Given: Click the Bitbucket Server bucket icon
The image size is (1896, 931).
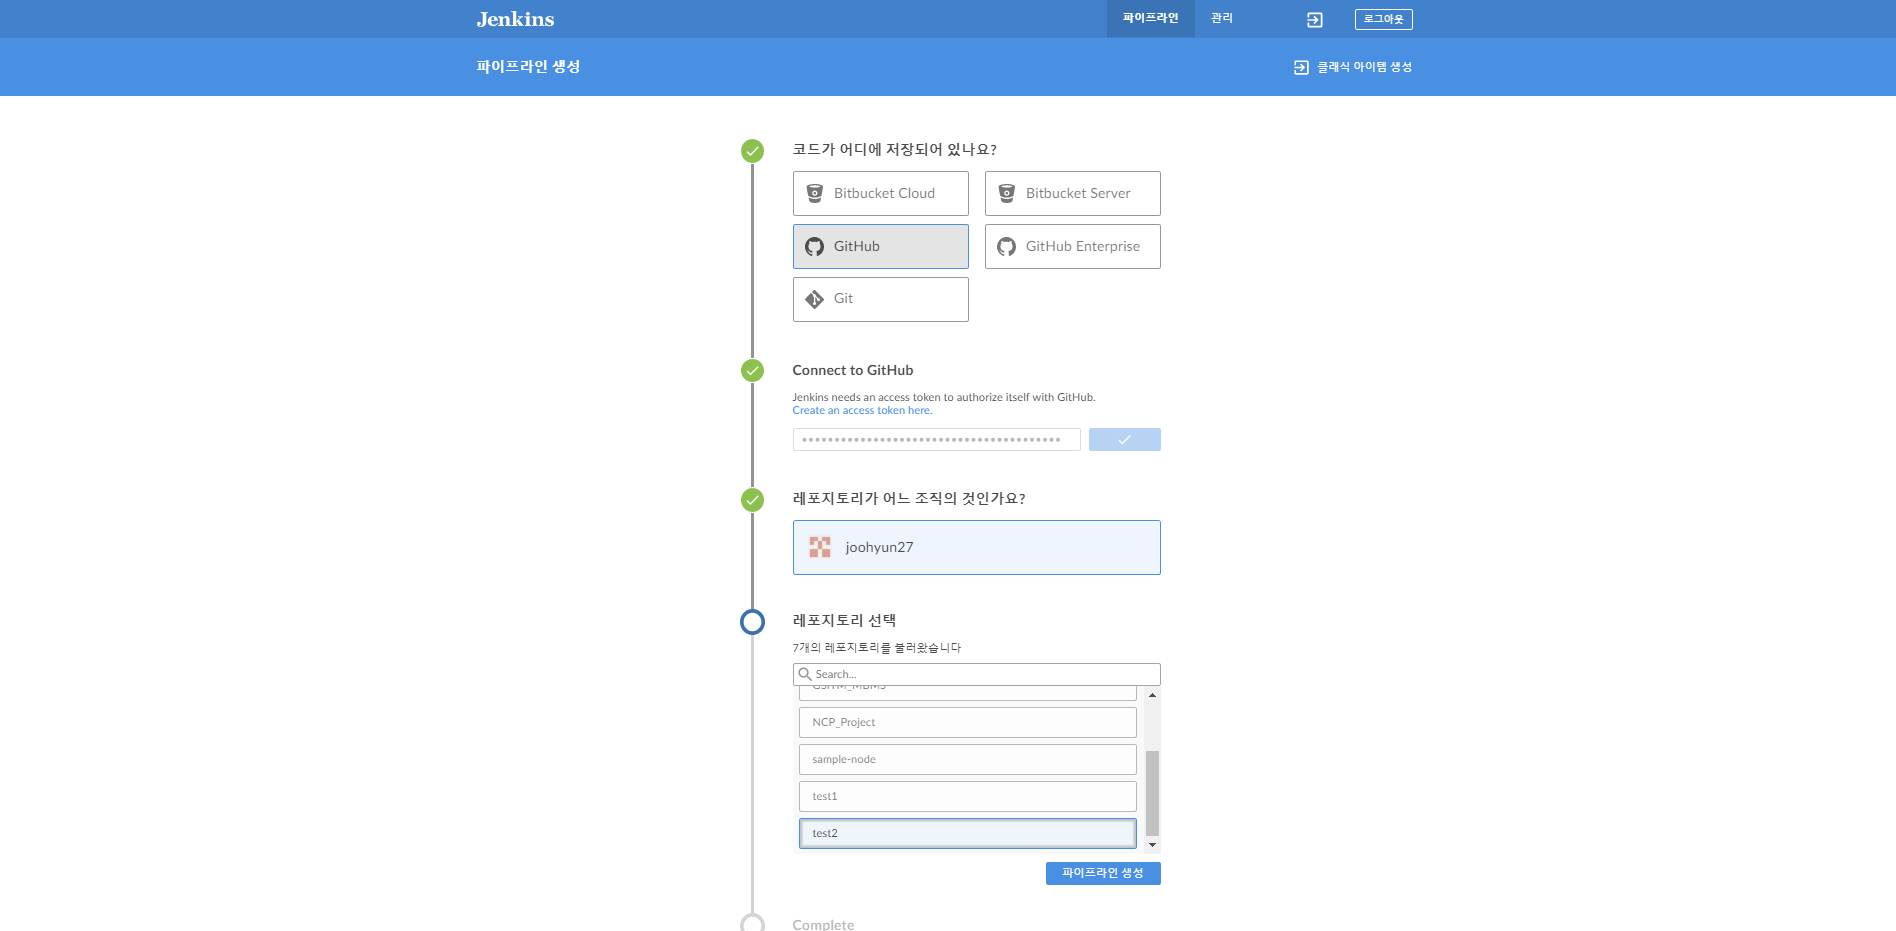Looking at the screenshot, I should pyautogui.click(x=1007, y=193).
